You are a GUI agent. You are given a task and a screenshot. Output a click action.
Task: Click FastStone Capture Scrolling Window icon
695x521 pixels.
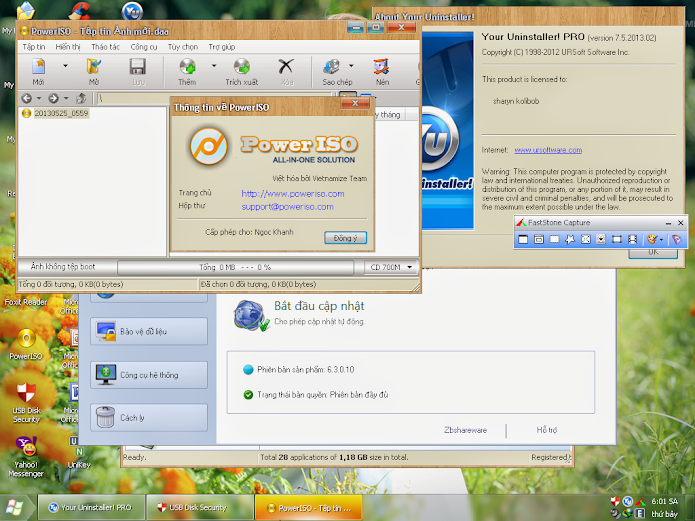click(x=601, y=239)
